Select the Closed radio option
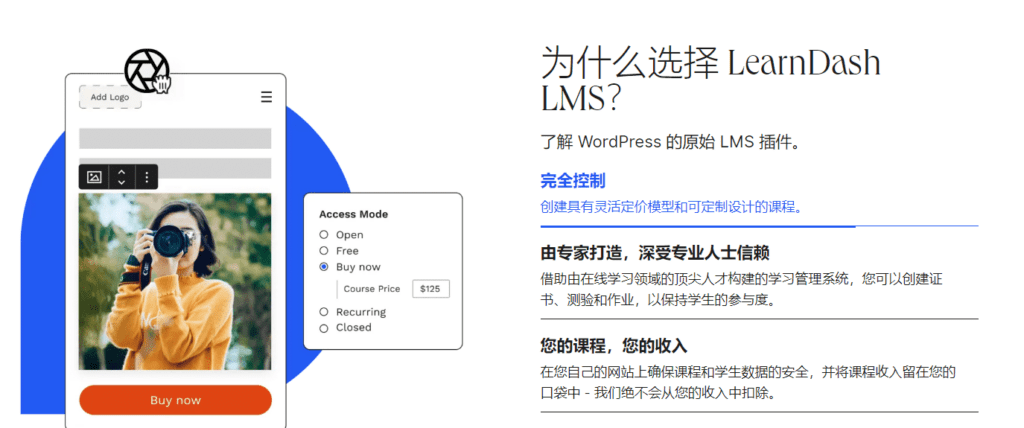Screen dimensions: 1024x428 [324, 328]
